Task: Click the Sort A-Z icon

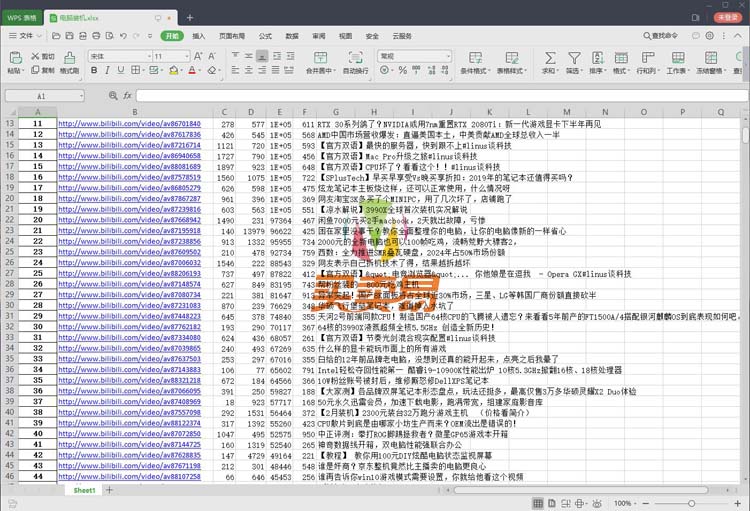Action: (597, 58)
